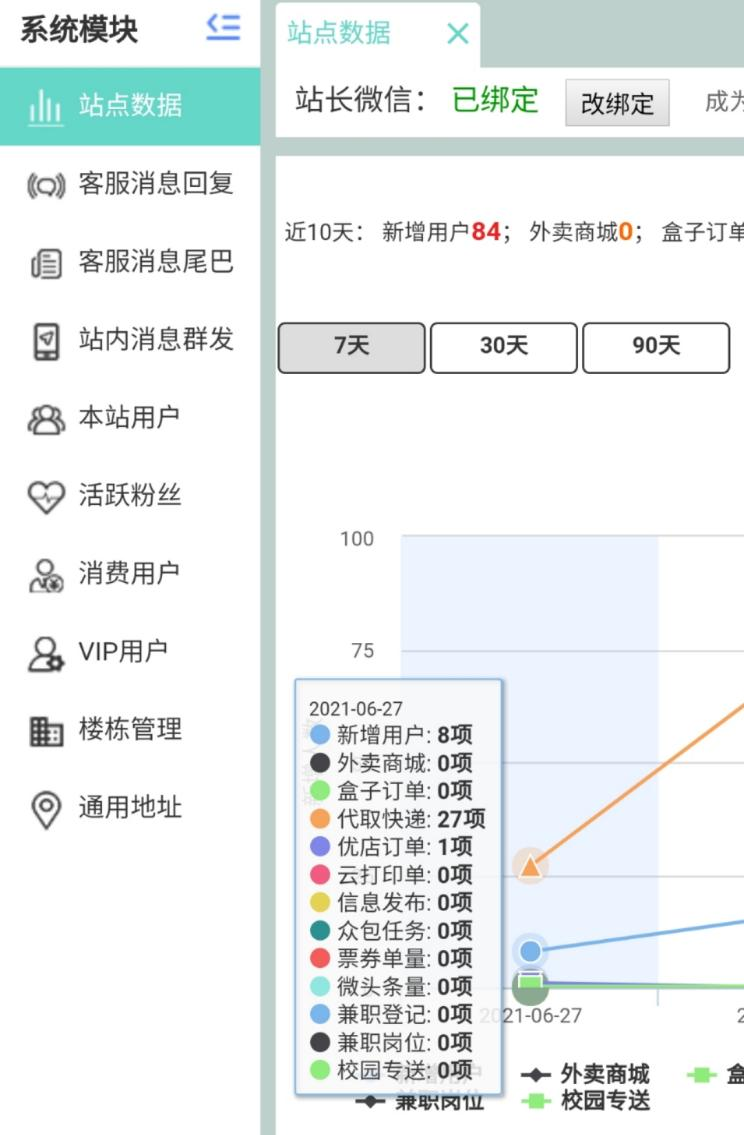This screenshot has height=1135, width=744.
Task: Click the 站点数据 bar chart icon
Action: [45, 106]
